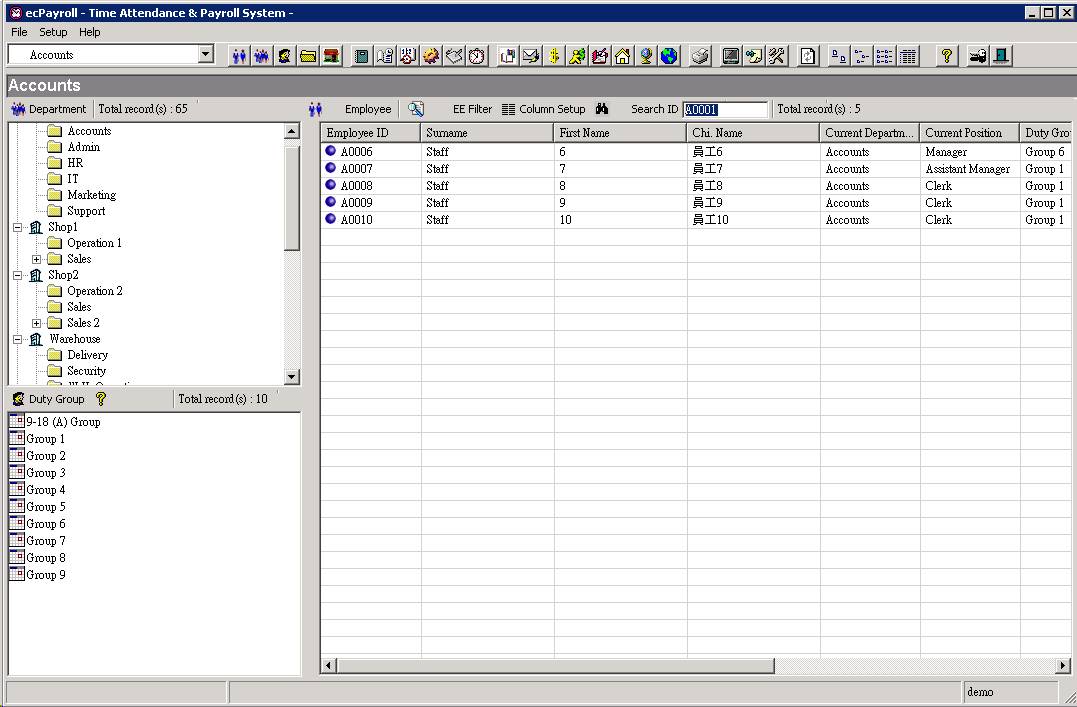Expand the Sales 2 tree node

pyautogui.click(x=36, y=323)
